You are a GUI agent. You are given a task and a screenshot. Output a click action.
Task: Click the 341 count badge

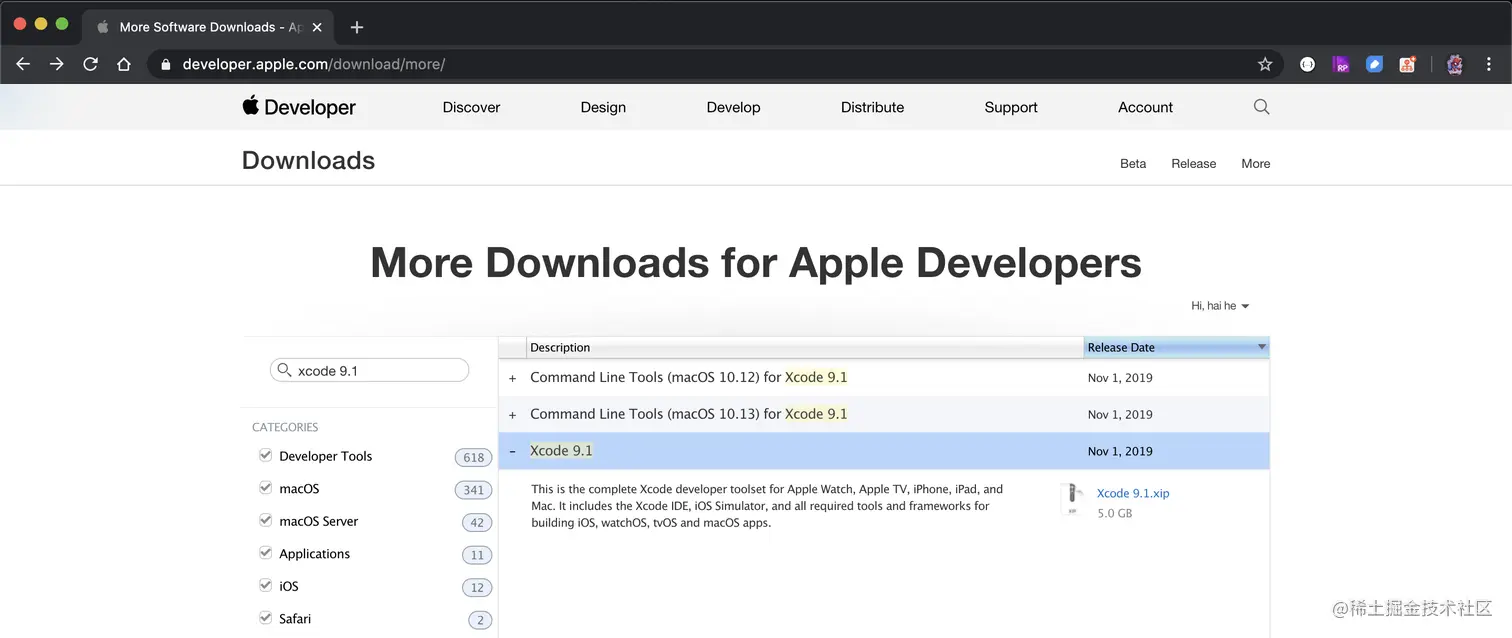(x=474, y=490)
